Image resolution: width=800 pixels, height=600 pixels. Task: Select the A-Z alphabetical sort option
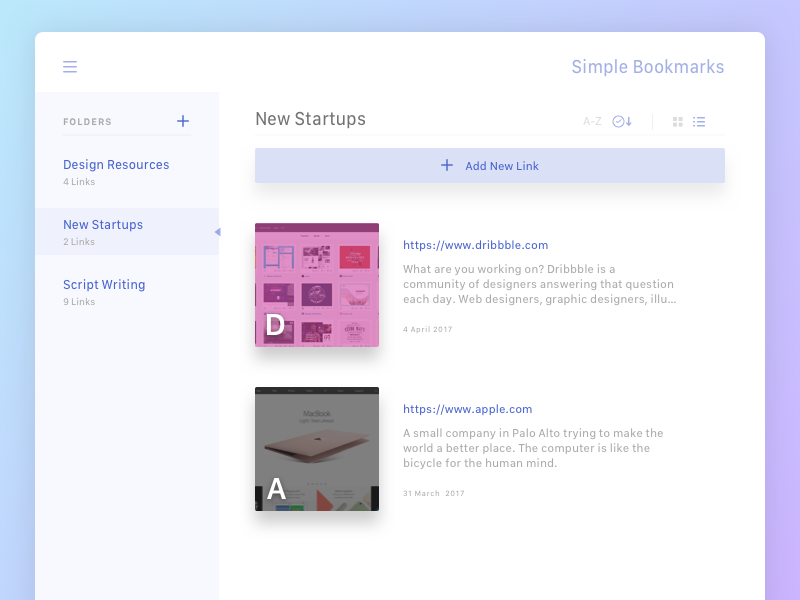[x=592, y=120]
